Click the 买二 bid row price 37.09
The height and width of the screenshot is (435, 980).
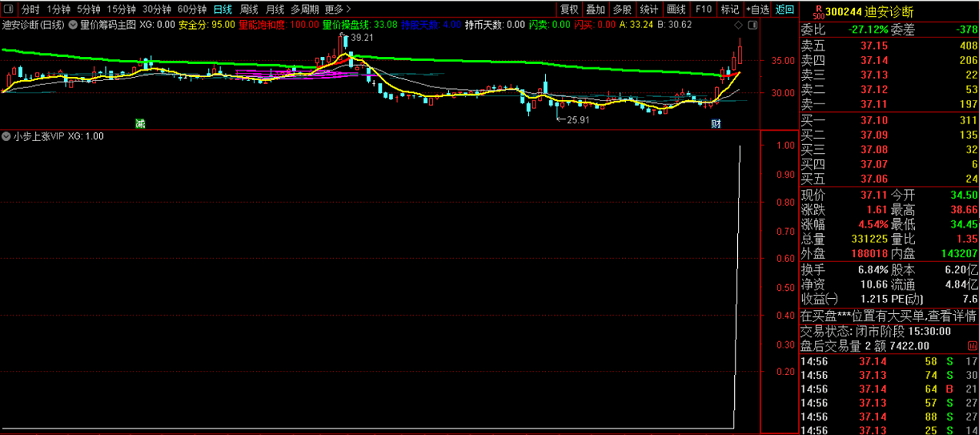click(x=874, y=134)
